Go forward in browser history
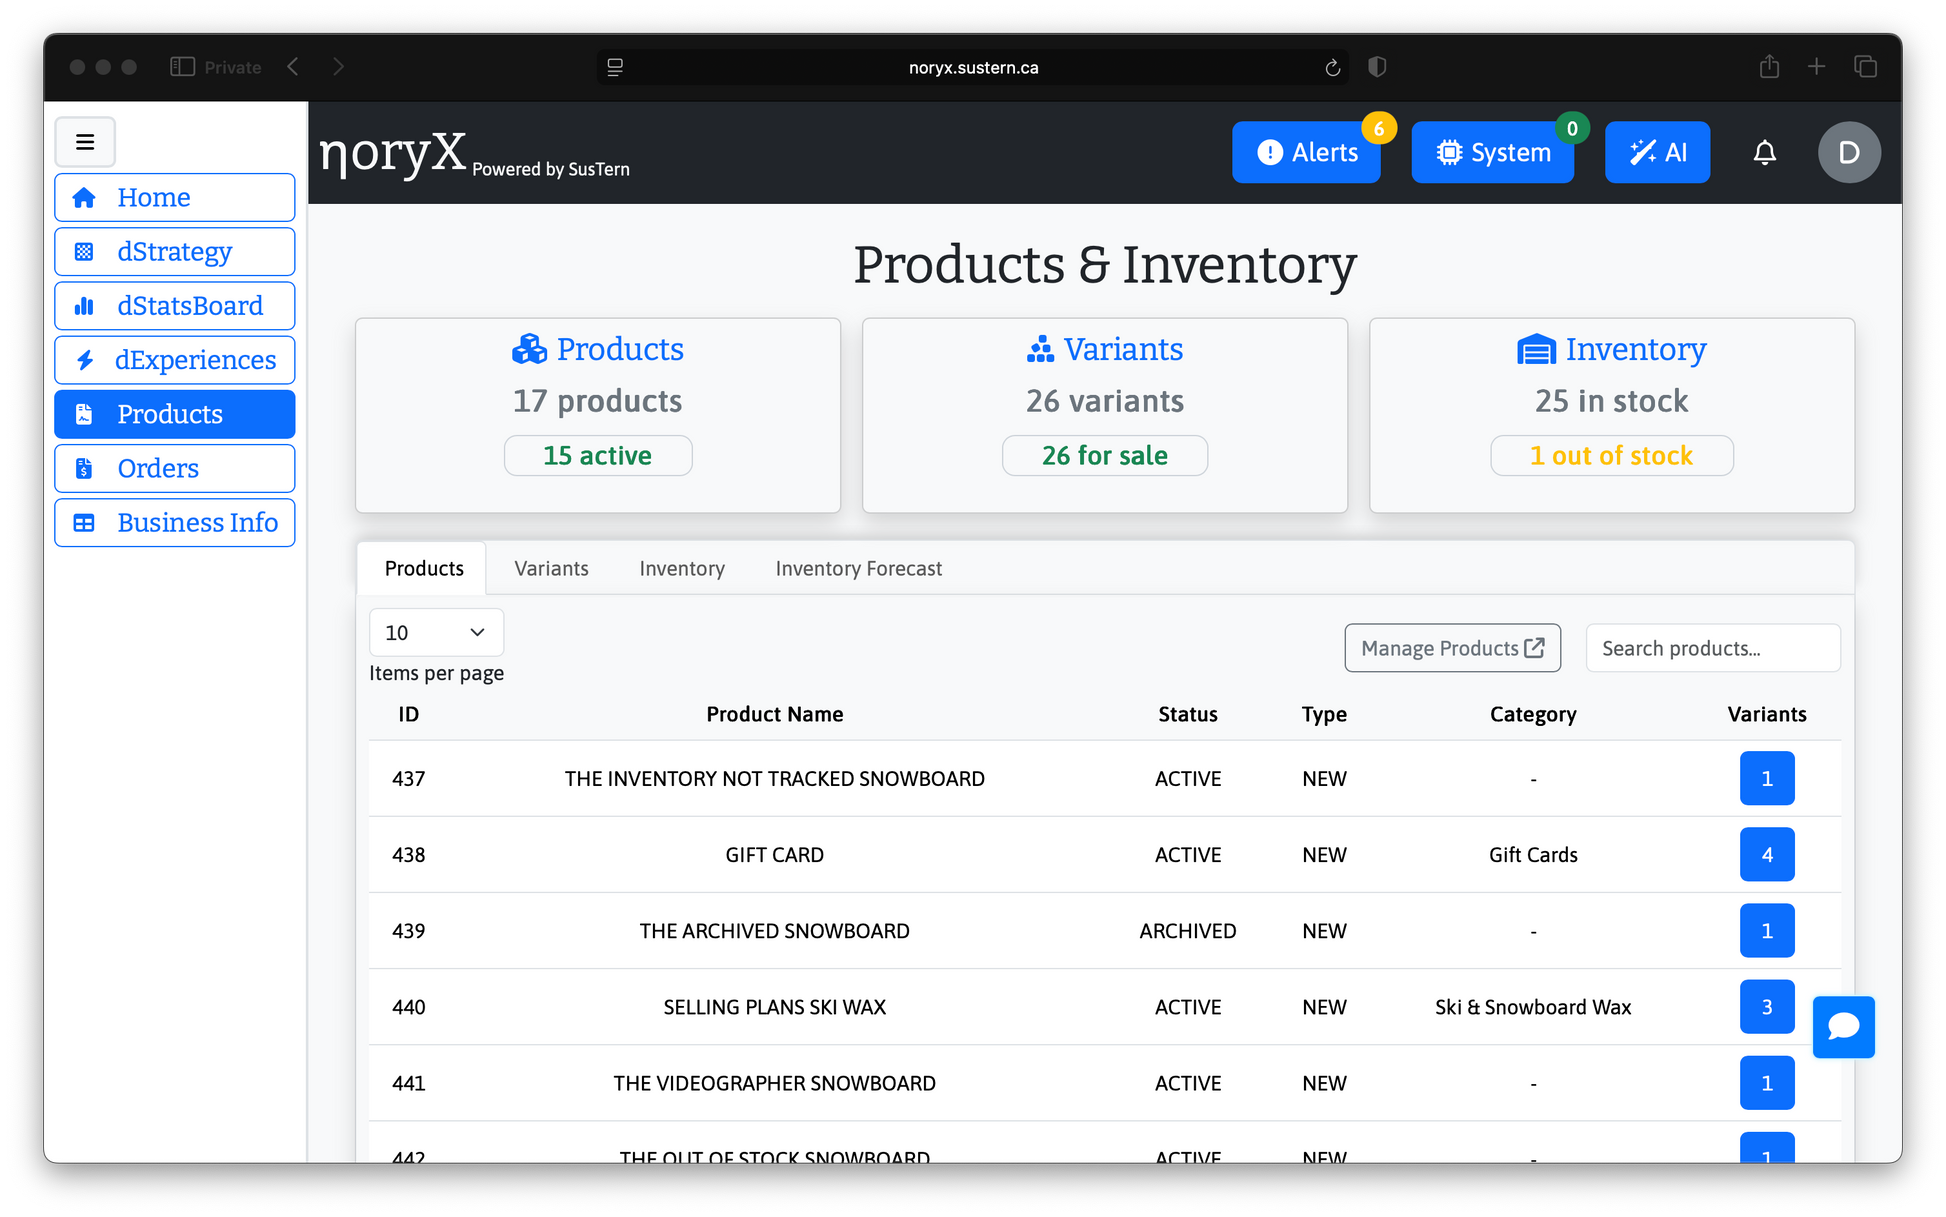Viewport: 1946px width, 1217px height. click(338, 67)
